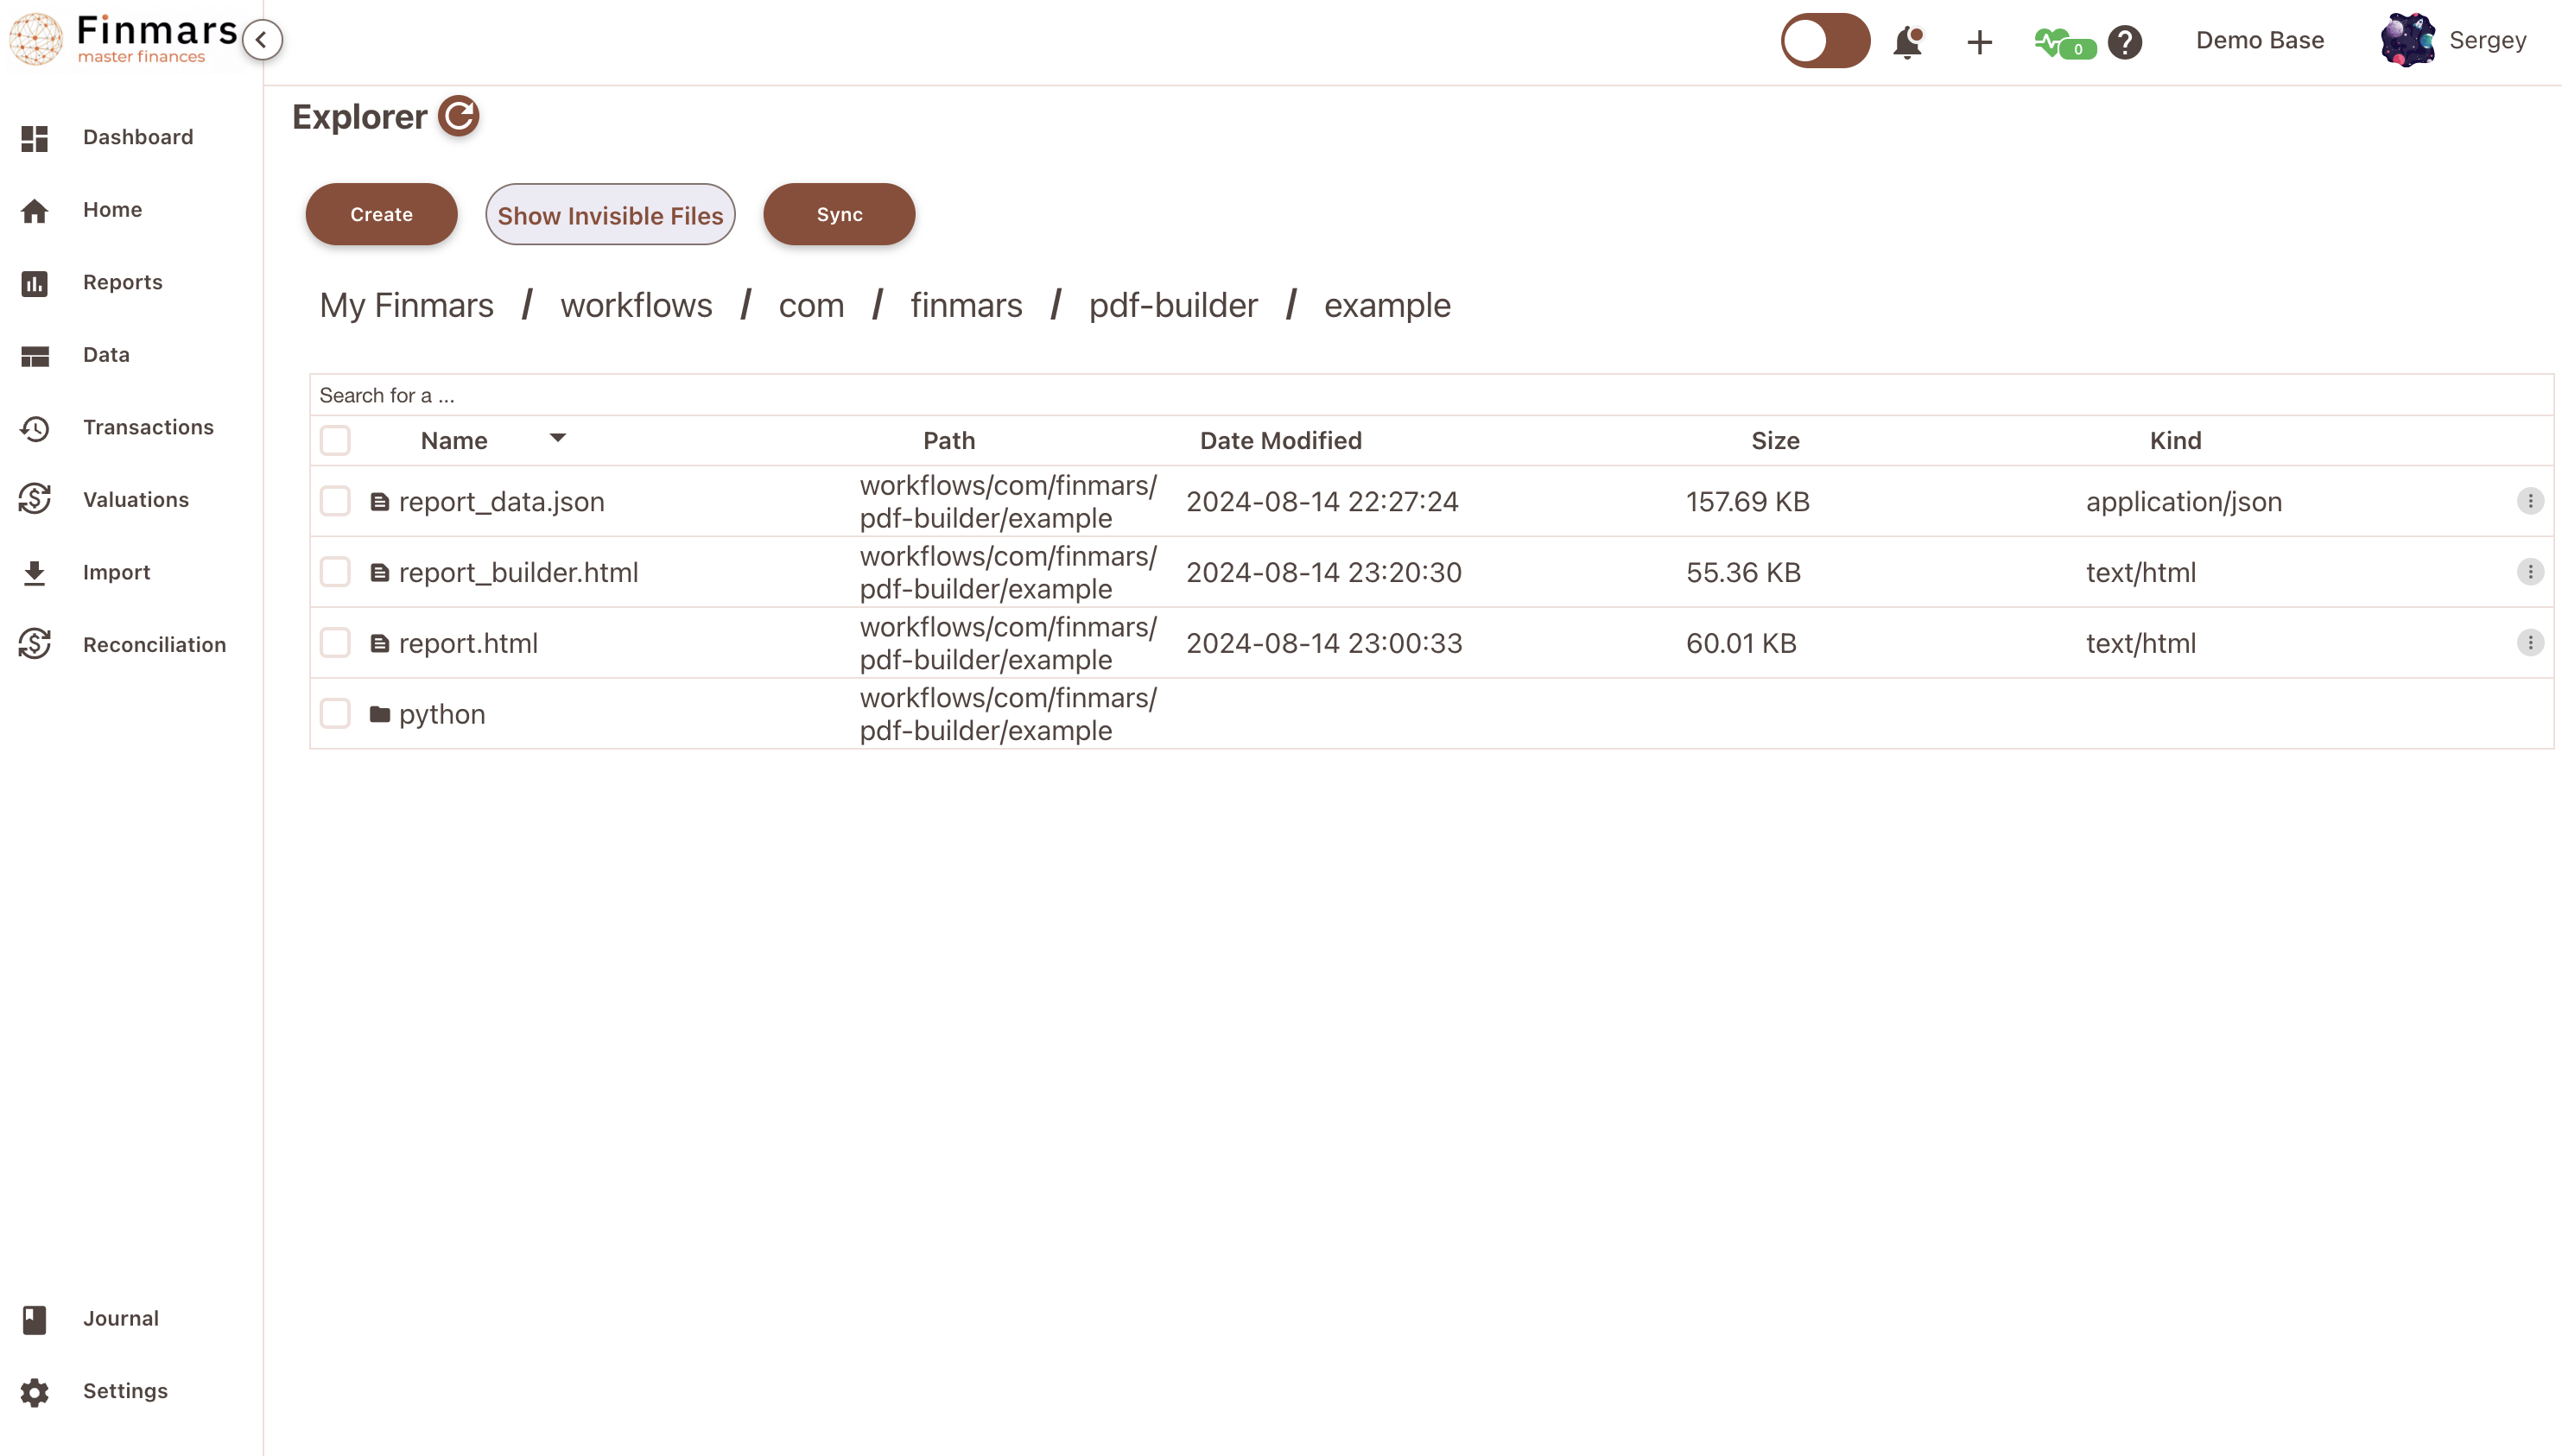
Task: Click the file icon of report_data.json
Action: pyautogui.click(x=379, y=502)
